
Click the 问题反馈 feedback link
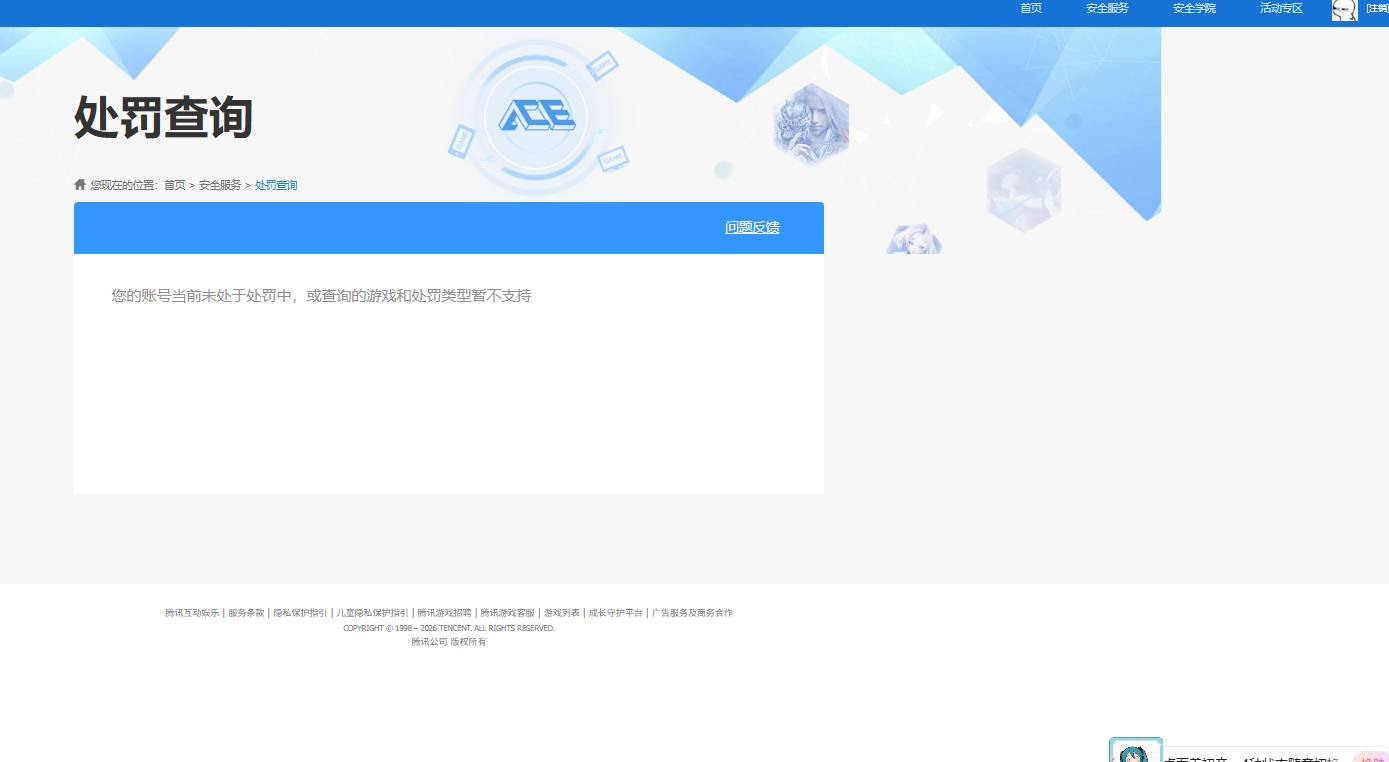point(751,227)
